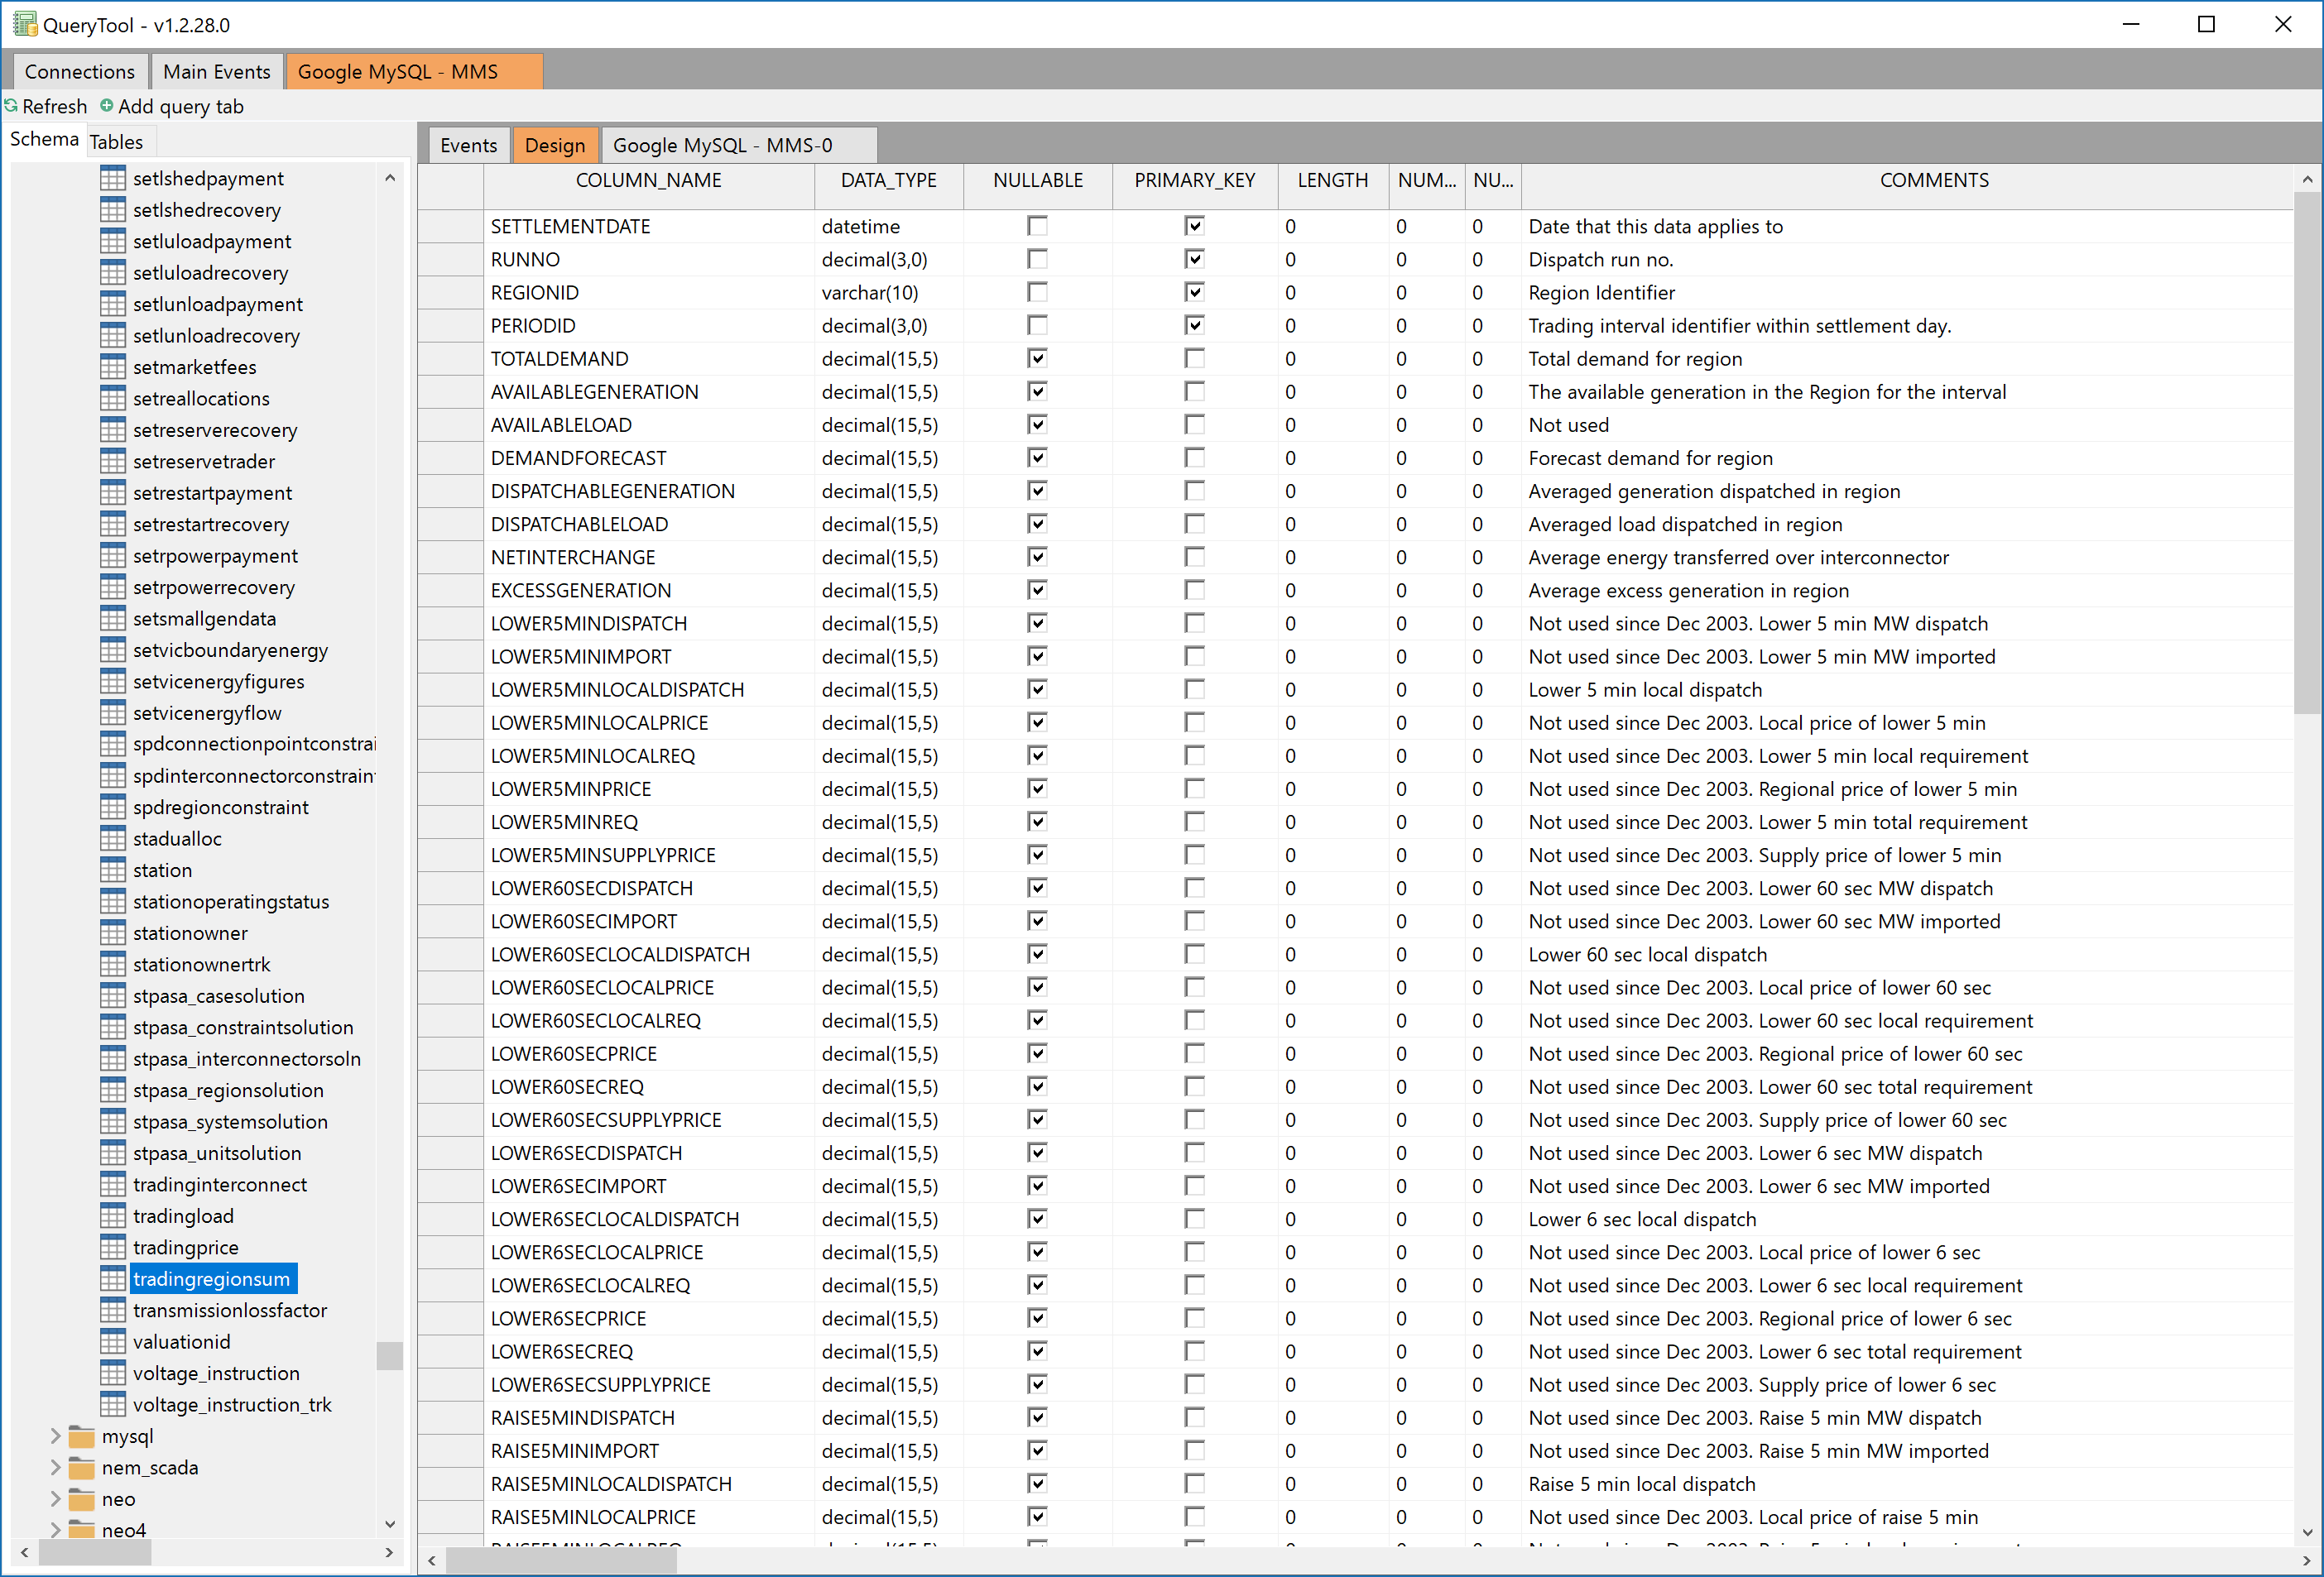
Task: Toggle NULLABLE checkbox for TOTALDEMAND row
Action: 1037,358
